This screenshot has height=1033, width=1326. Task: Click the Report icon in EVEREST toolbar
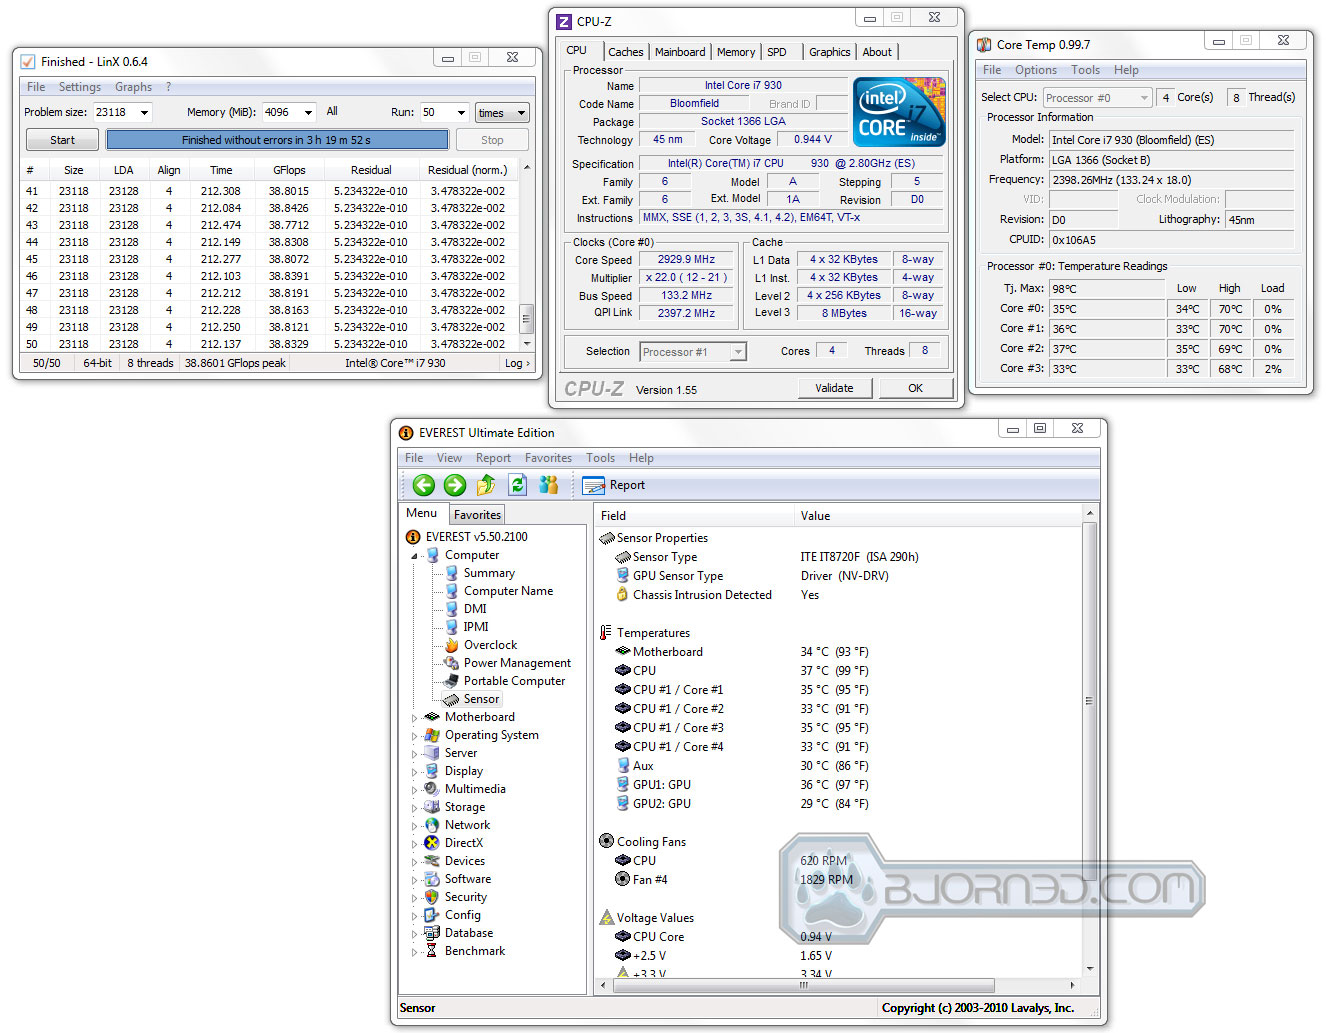[x=594, y=485]
